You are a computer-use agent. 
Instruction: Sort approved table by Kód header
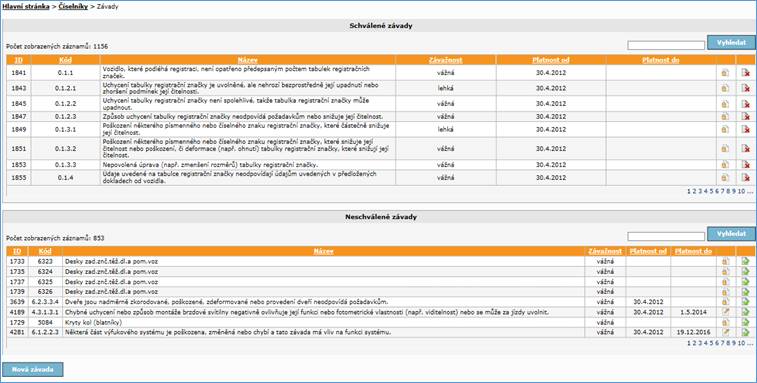(x=66, y=60)
